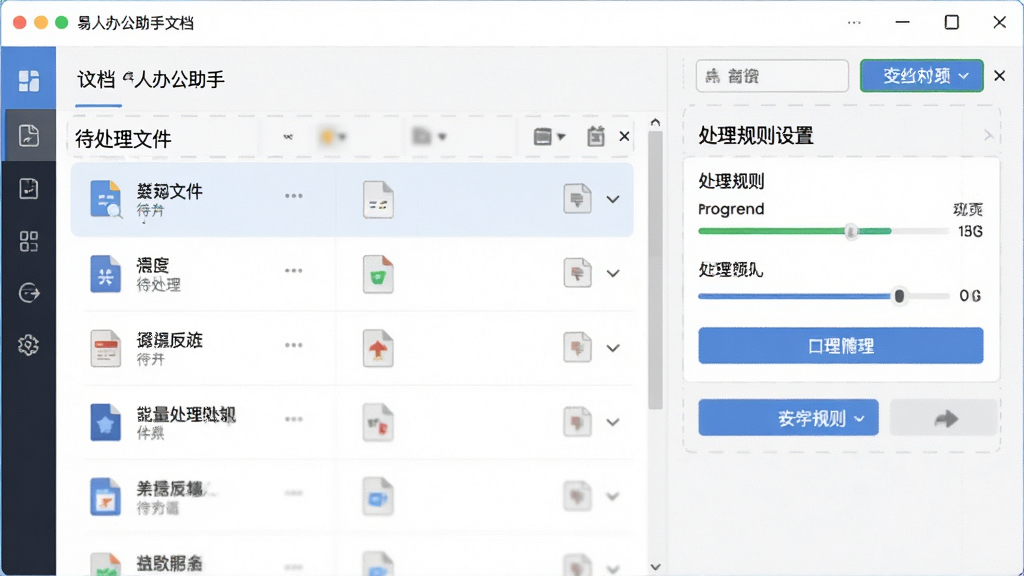
Task: Expand the third file row chevron
Action: click(x=613, y=348)
